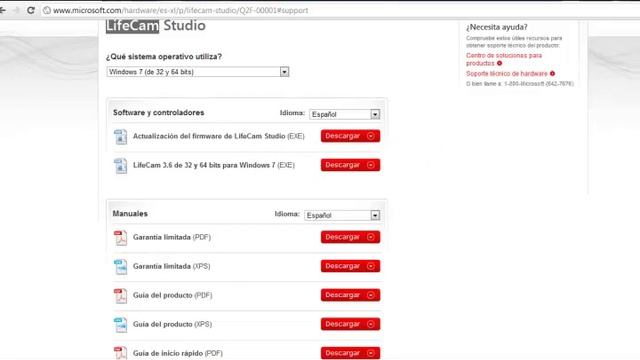The image size is (640, 360).
Task: Click Guía del producto (XPS) text
Action: click(x=172, y=324)
